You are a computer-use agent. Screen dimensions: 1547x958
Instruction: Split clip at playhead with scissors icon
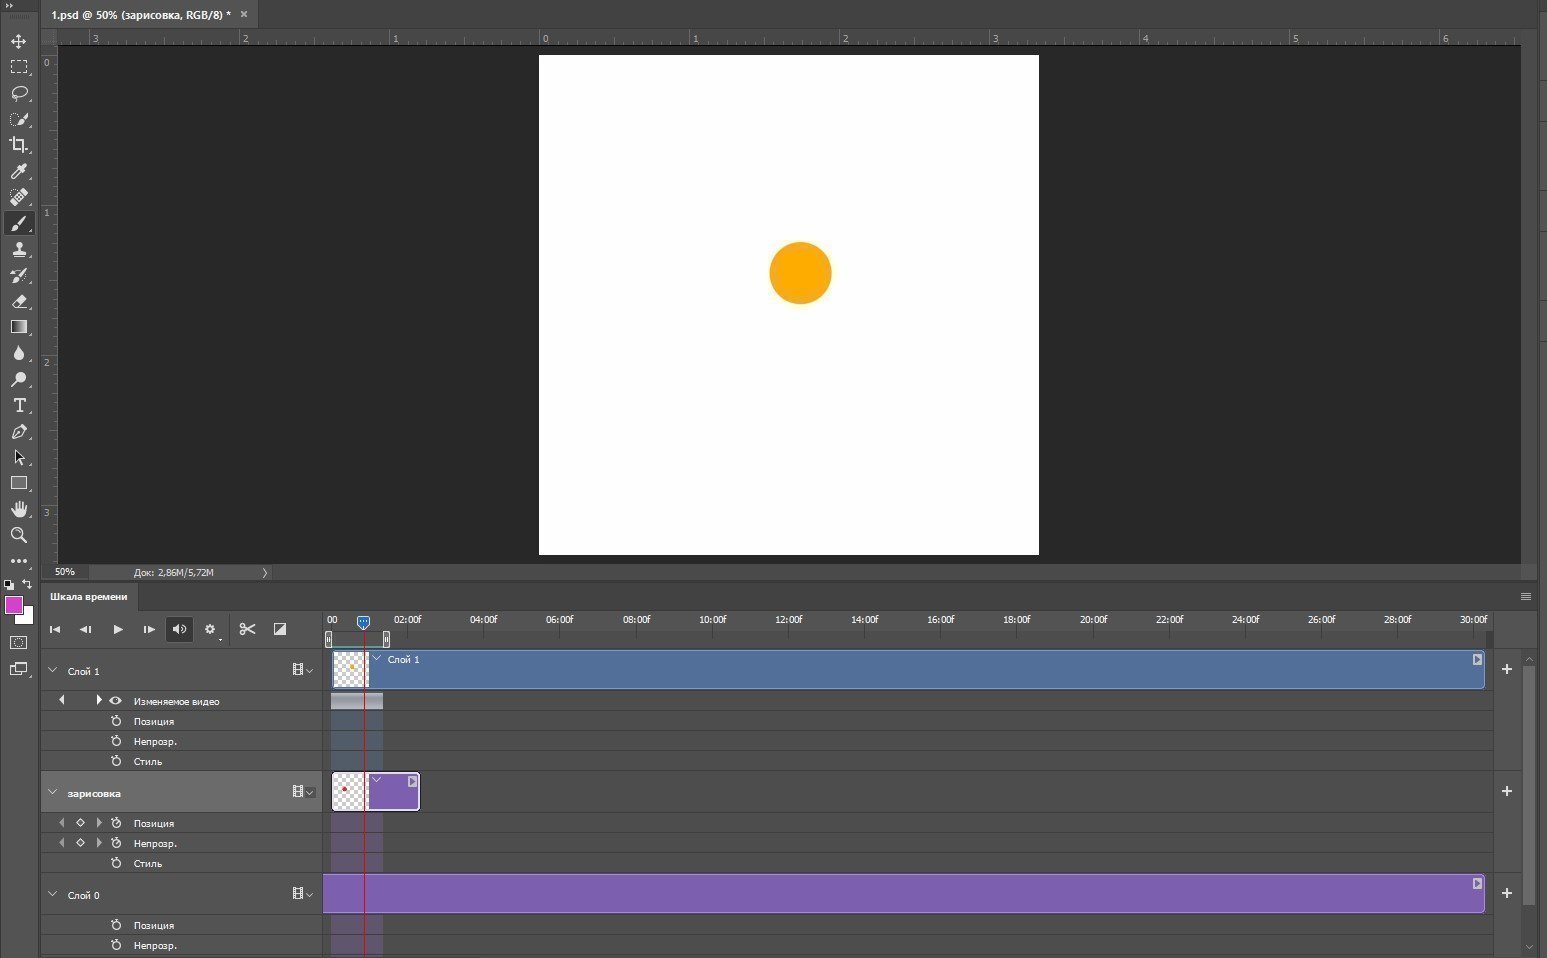pyautogui.click(x=247, y=629)
